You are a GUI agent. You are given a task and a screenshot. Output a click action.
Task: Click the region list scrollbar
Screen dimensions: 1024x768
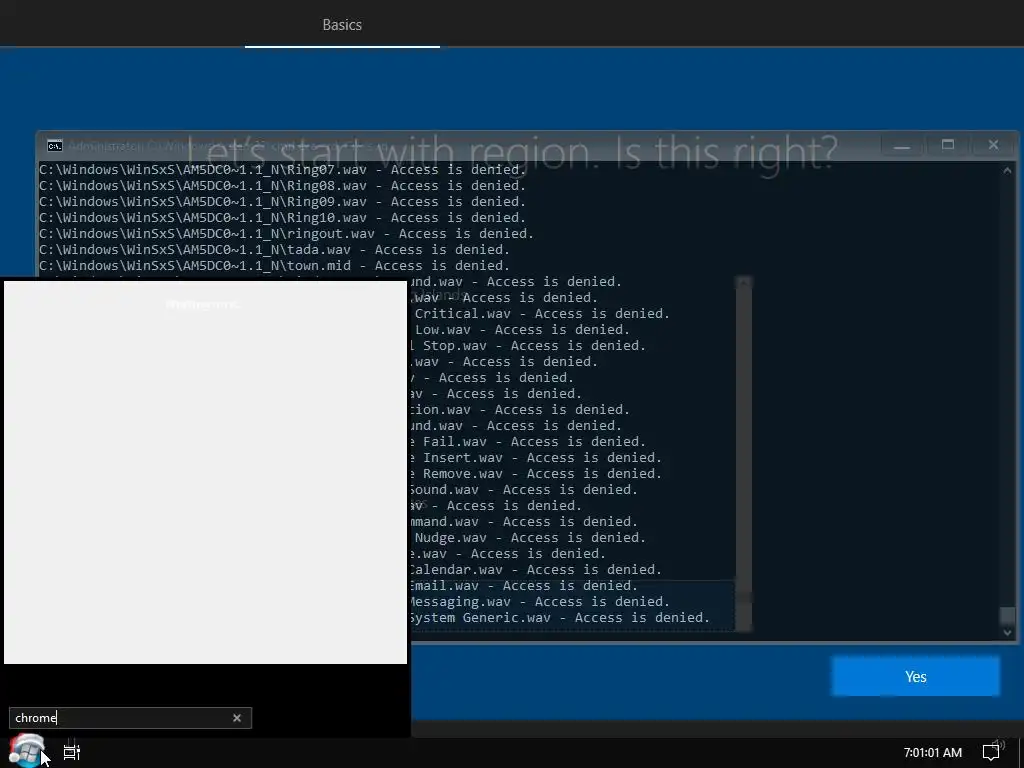click(x=744, y=454)
